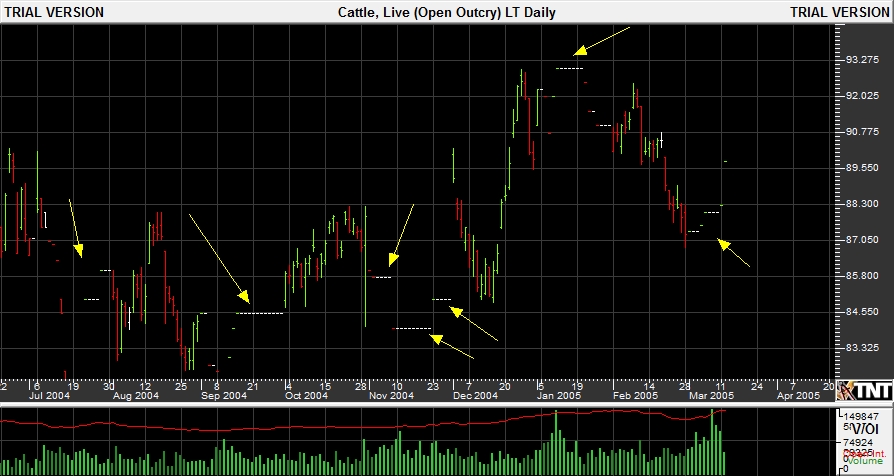
Task: Select the 84.550 price axis label
Action: tap(864, 312)
